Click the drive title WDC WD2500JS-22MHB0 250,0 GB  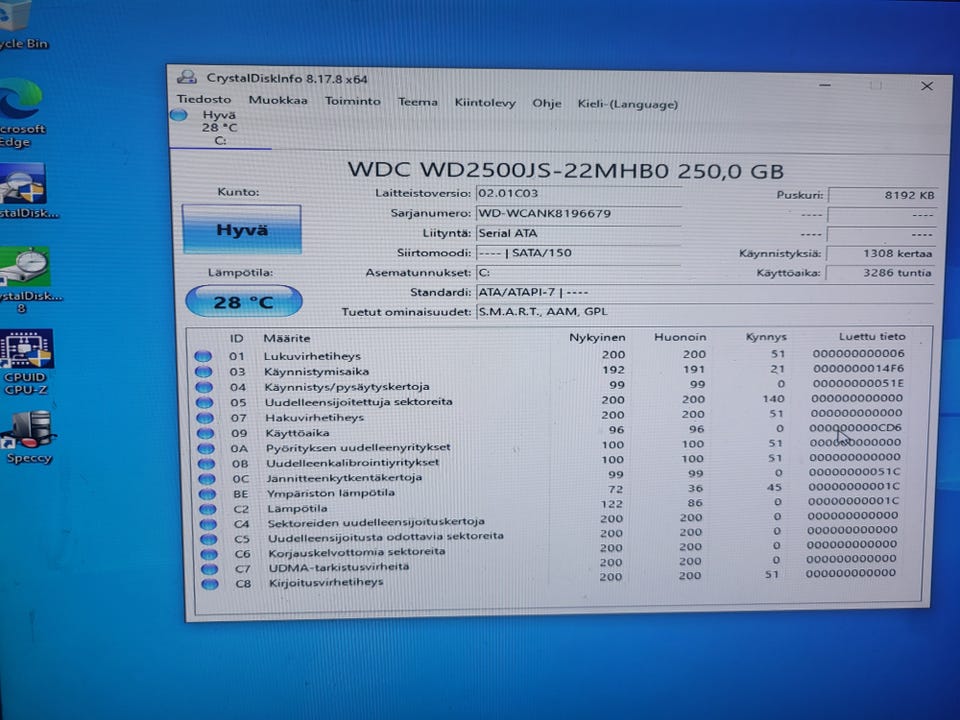click(565, 170)
